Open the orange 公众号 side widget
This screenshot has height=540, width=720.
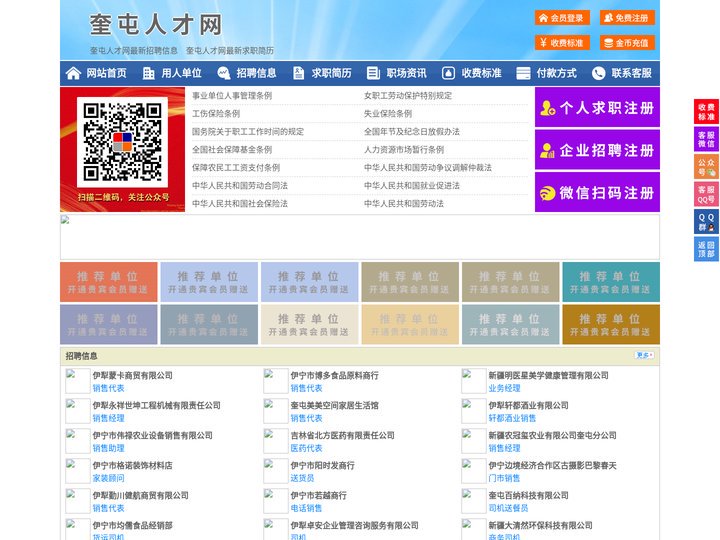[706, 167]
